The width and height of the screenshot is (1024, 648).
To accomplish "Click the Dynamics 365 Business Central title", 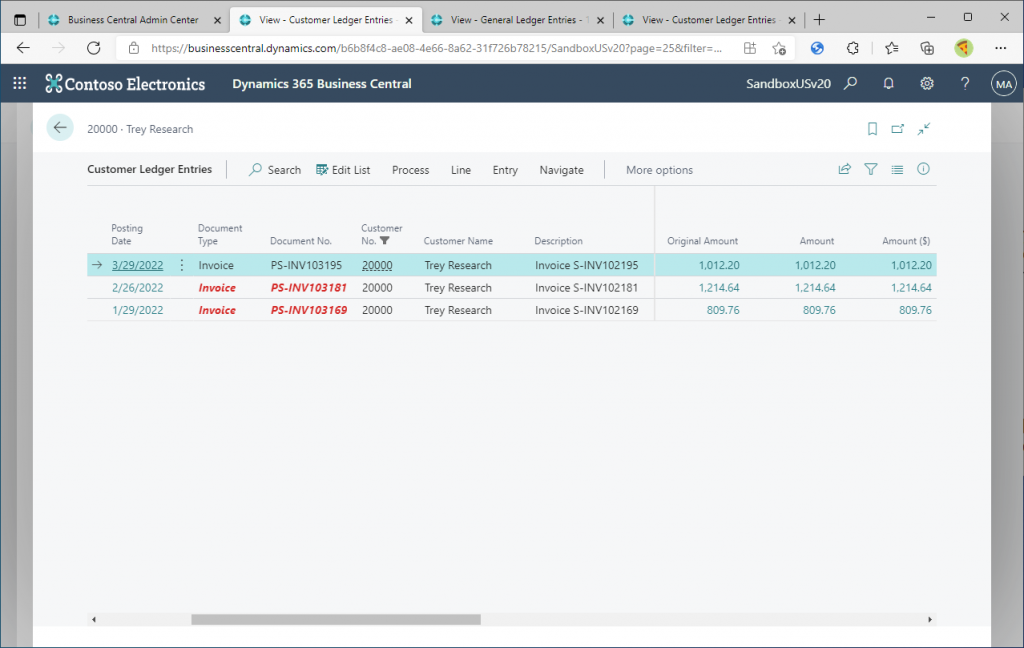I will pyautogui.click(x=322, y=84).
